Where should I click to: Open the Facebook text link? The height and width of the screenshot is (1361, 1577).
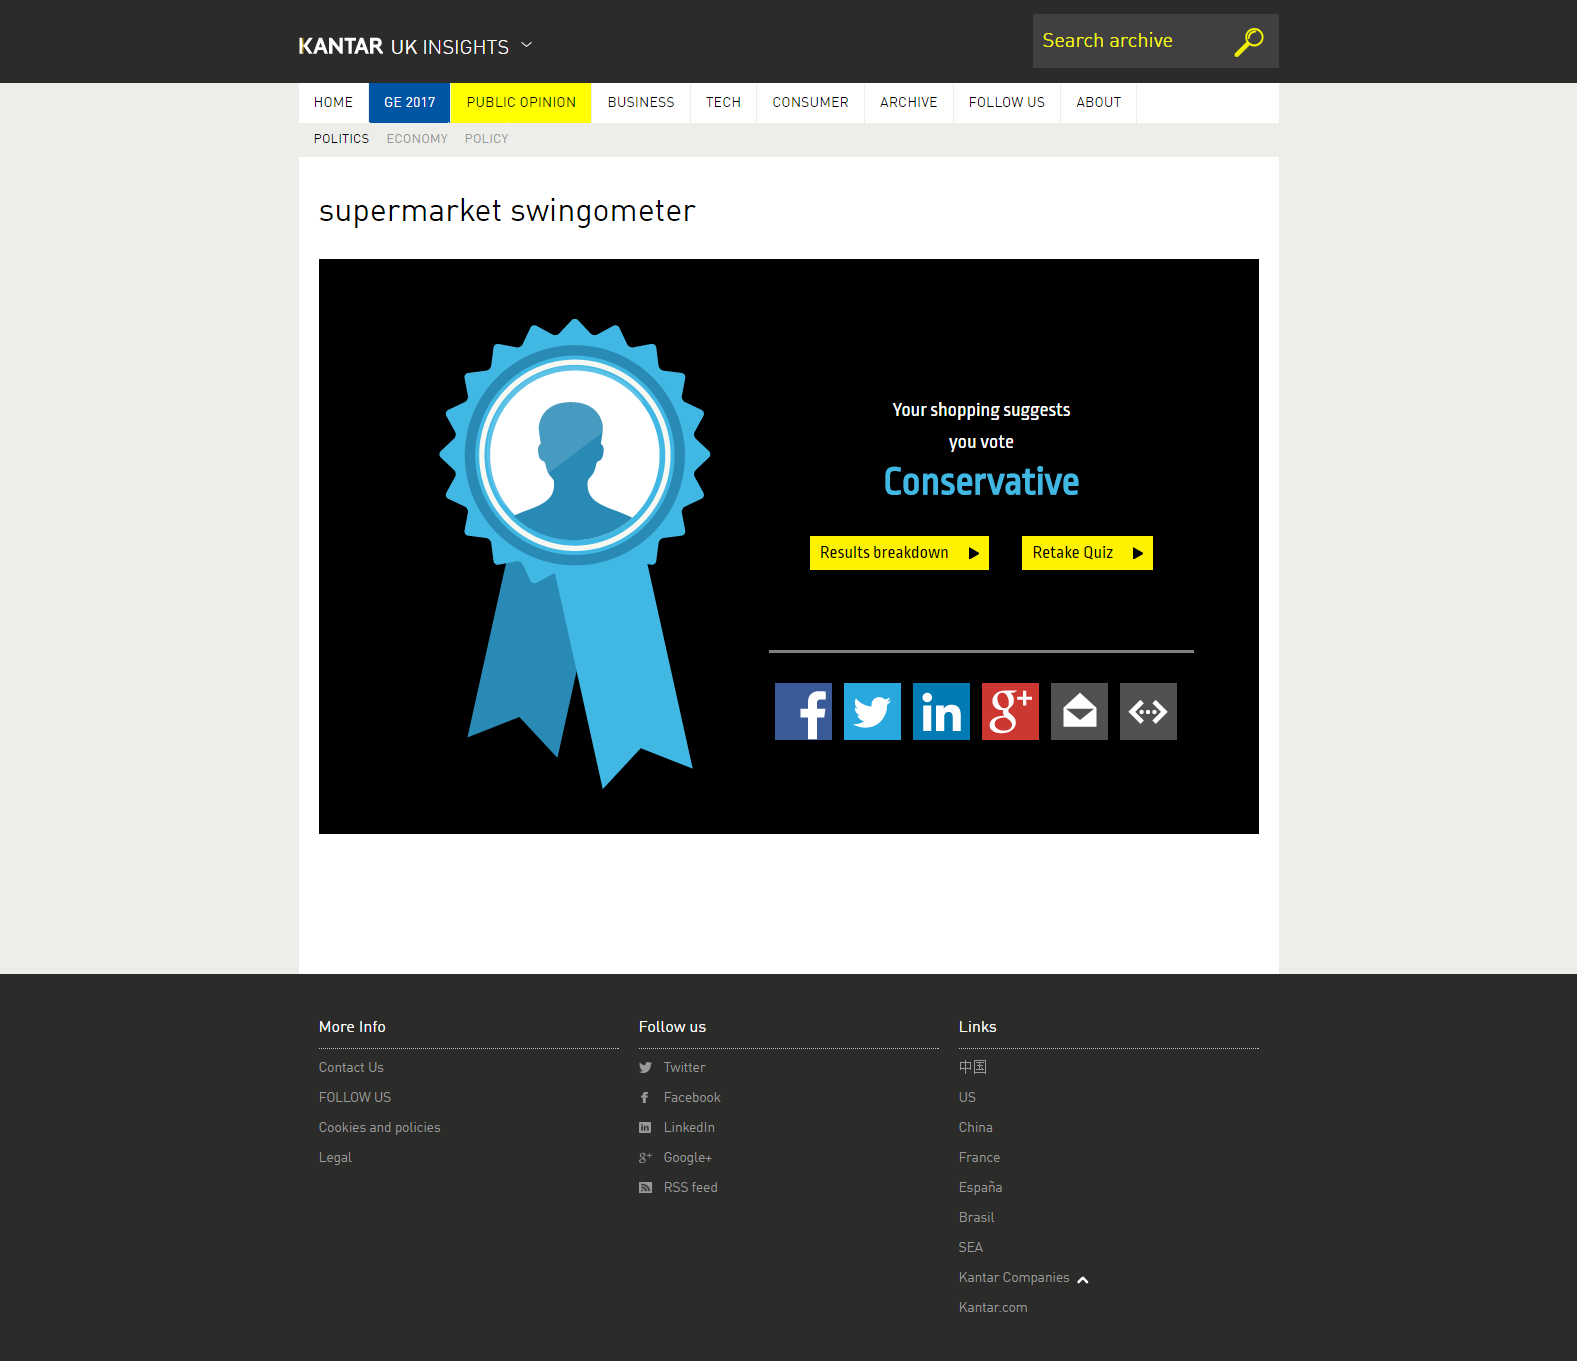coord(692,1098)
